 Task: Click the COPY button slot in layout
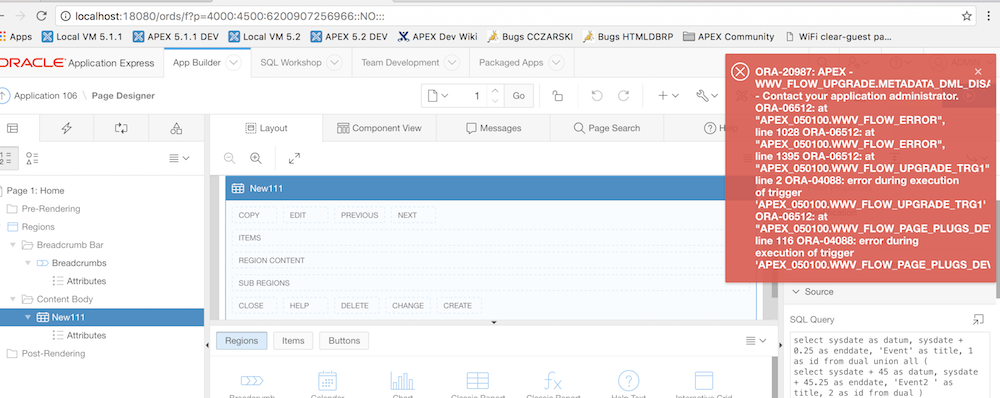pyautogui.click(x=254, y=215)
